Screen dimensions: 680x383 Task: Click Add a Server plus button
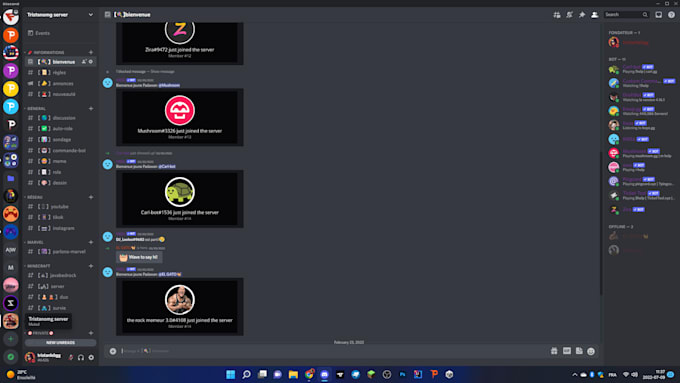click(x=11, y=339)
